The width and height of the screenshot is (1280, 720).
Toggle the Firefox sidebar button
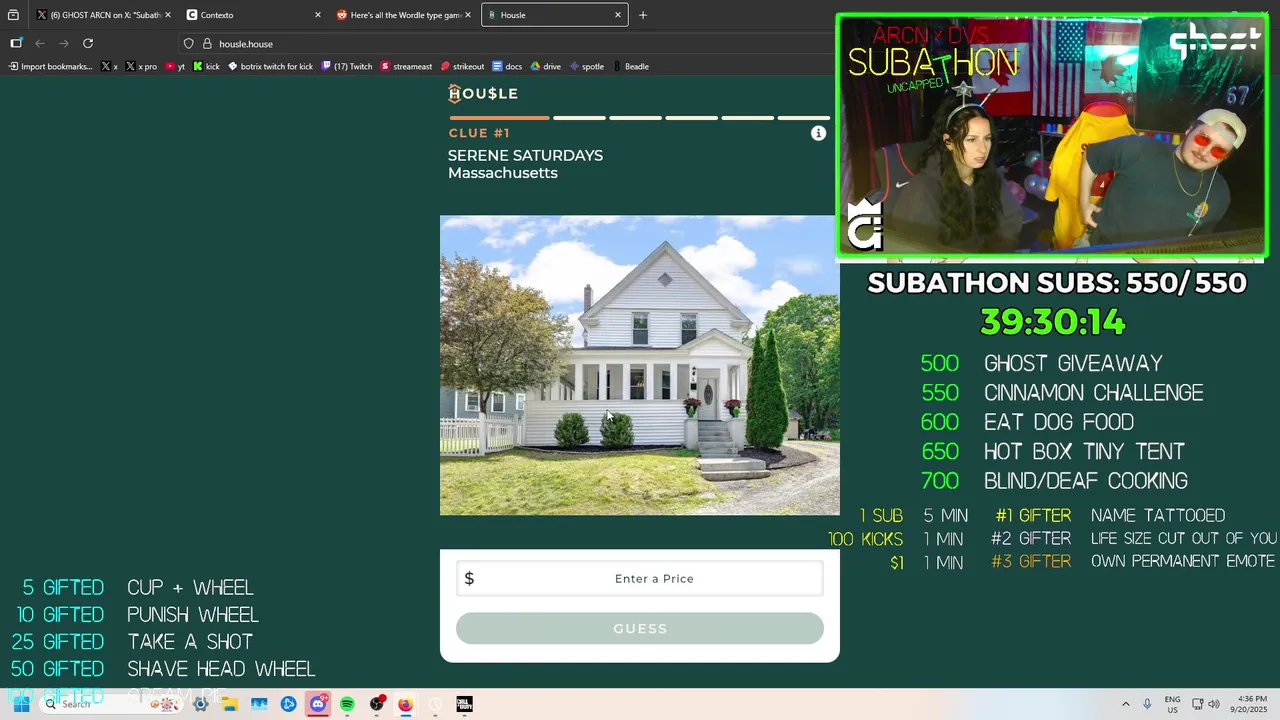pyautogui.click(x=16, y=43)
